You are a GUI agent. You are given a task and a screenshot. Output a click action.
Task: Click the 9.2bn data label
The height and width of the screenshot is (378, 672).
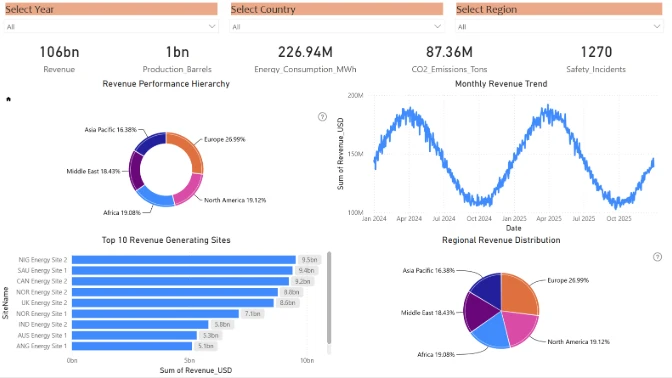[303, 281]
